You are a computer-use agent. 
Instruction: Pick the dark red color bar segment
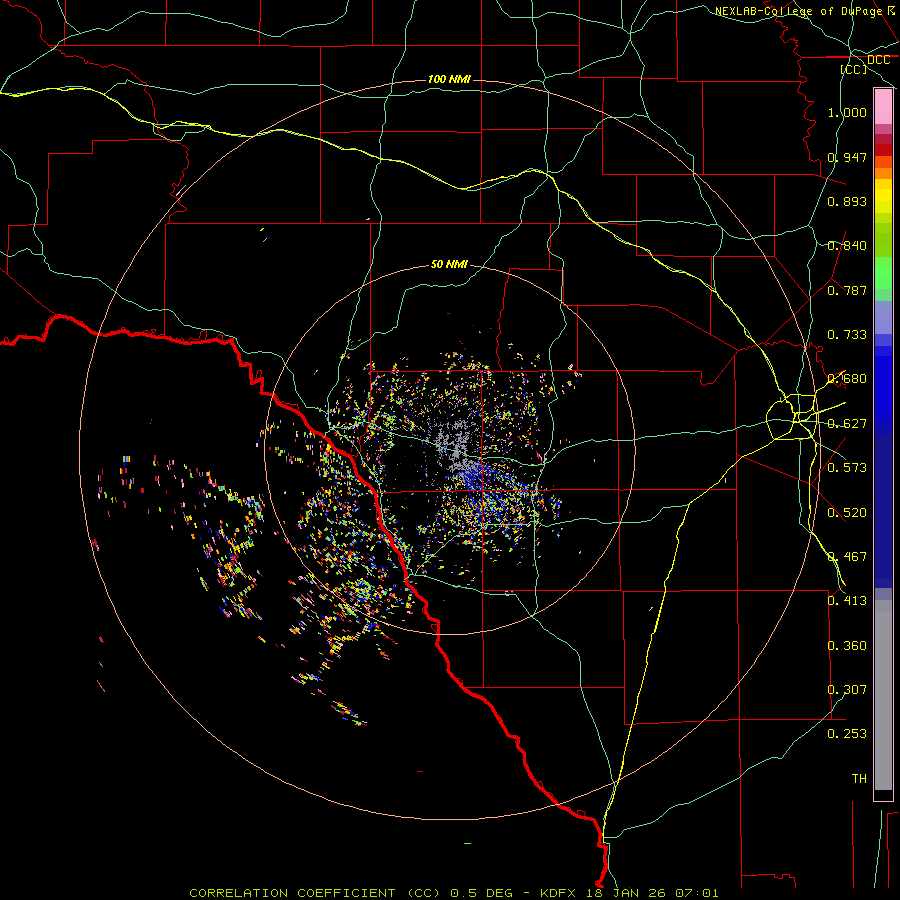click(883, 149)
